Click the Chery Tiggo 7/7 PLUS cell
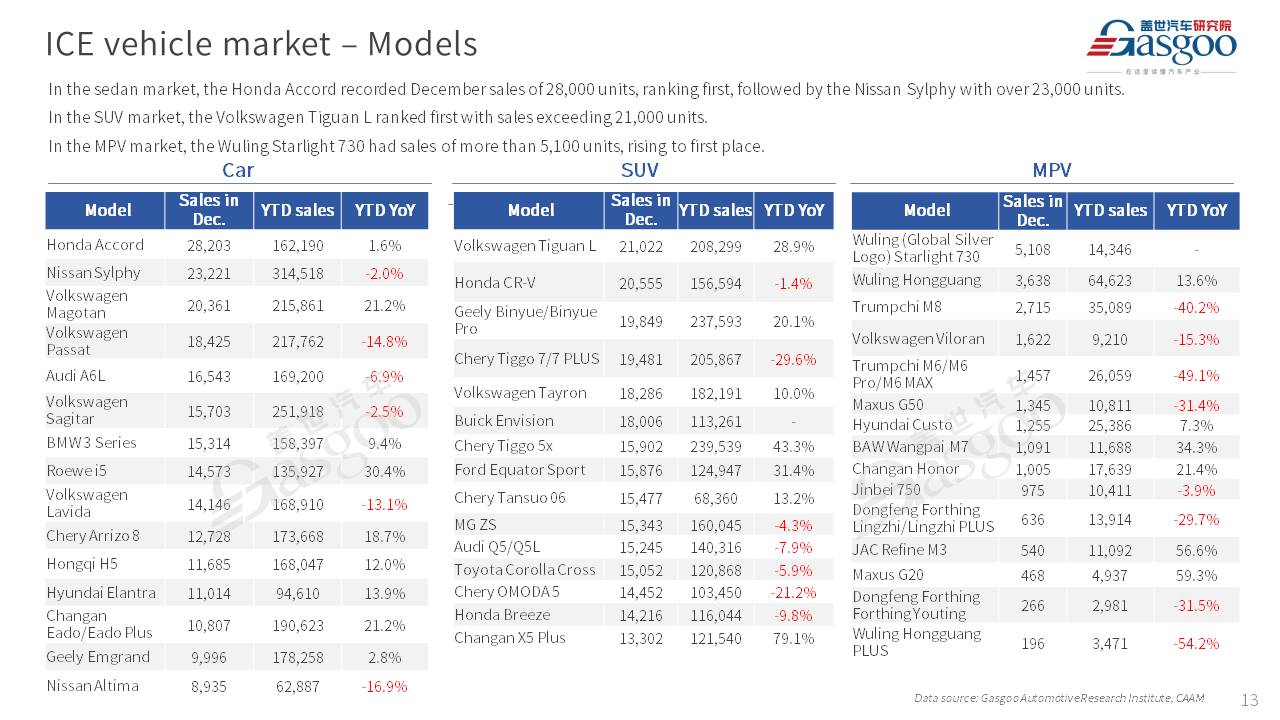The image size is (1280, 720). point(527,358)
